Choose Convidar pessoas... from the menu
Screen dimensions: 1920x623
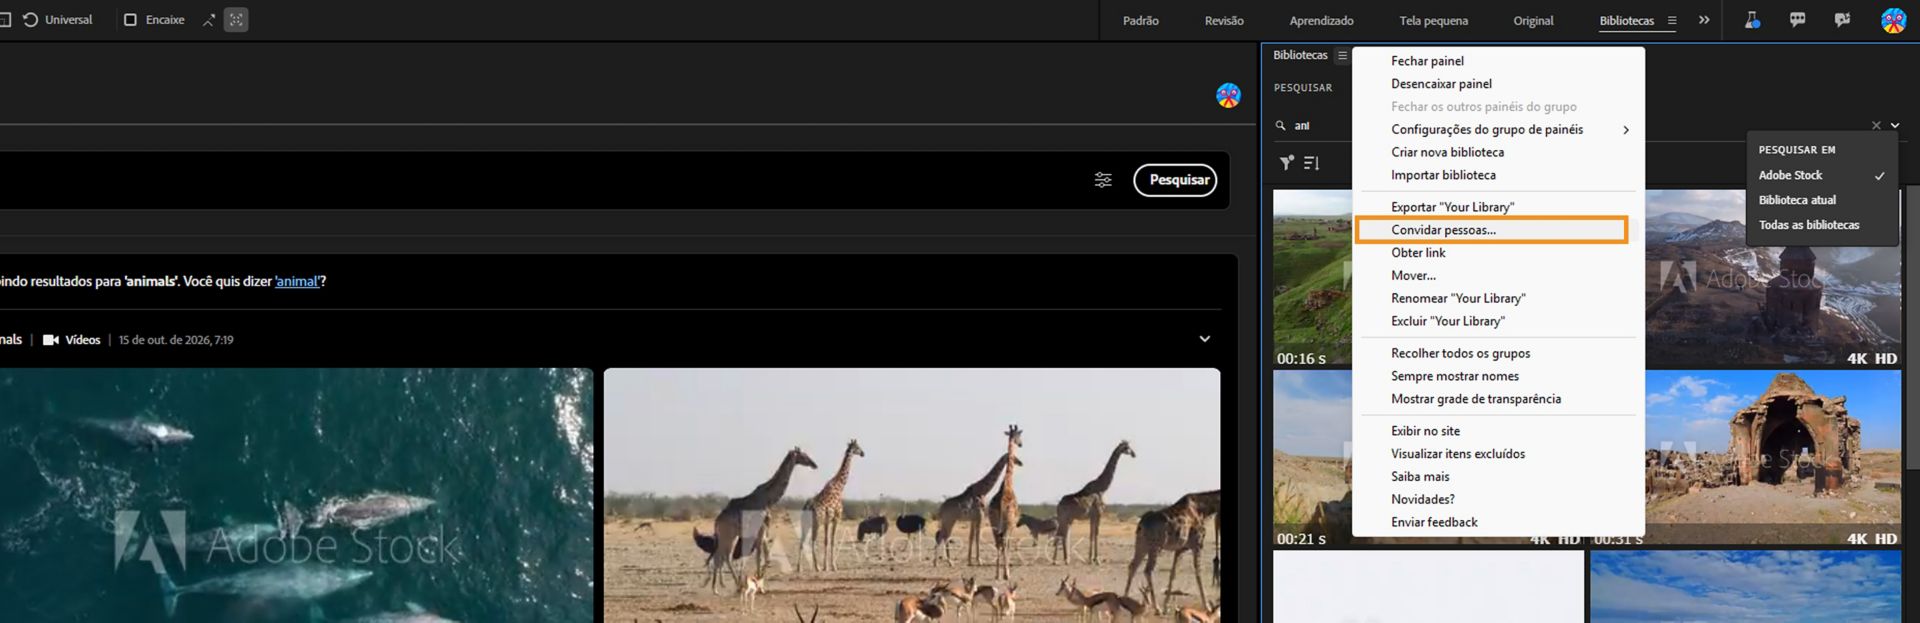(1492, 230)
